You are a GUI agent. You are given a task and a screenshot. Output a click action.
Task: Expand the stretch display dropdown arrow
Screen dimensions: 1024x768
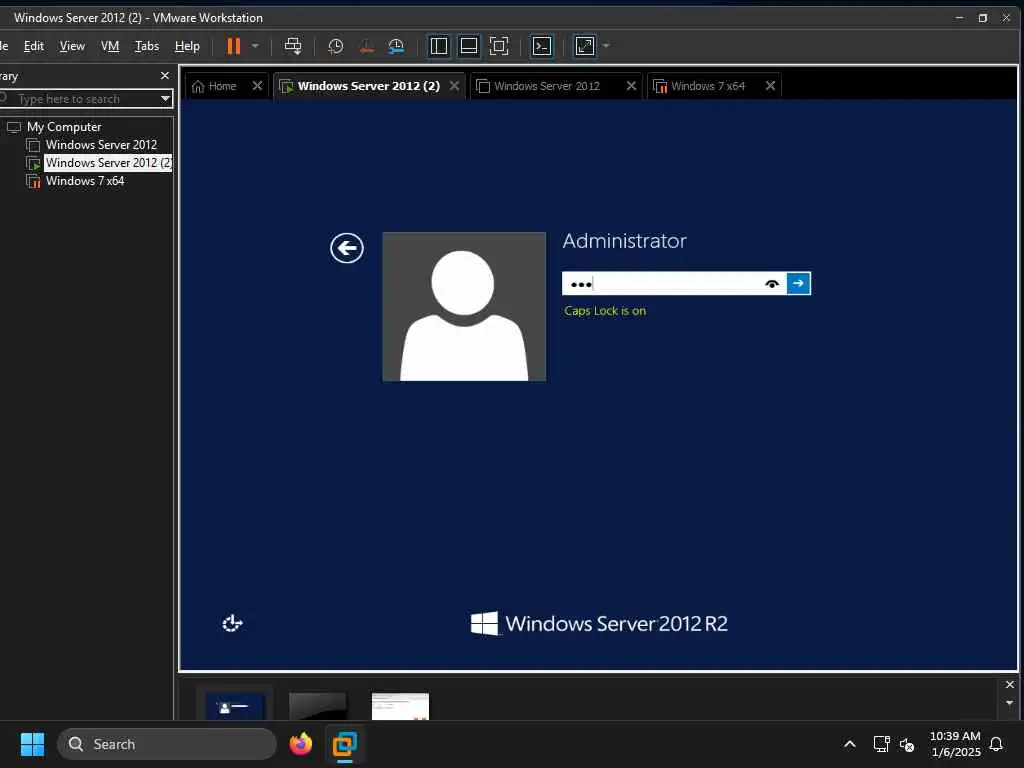[x=606, y=46]
